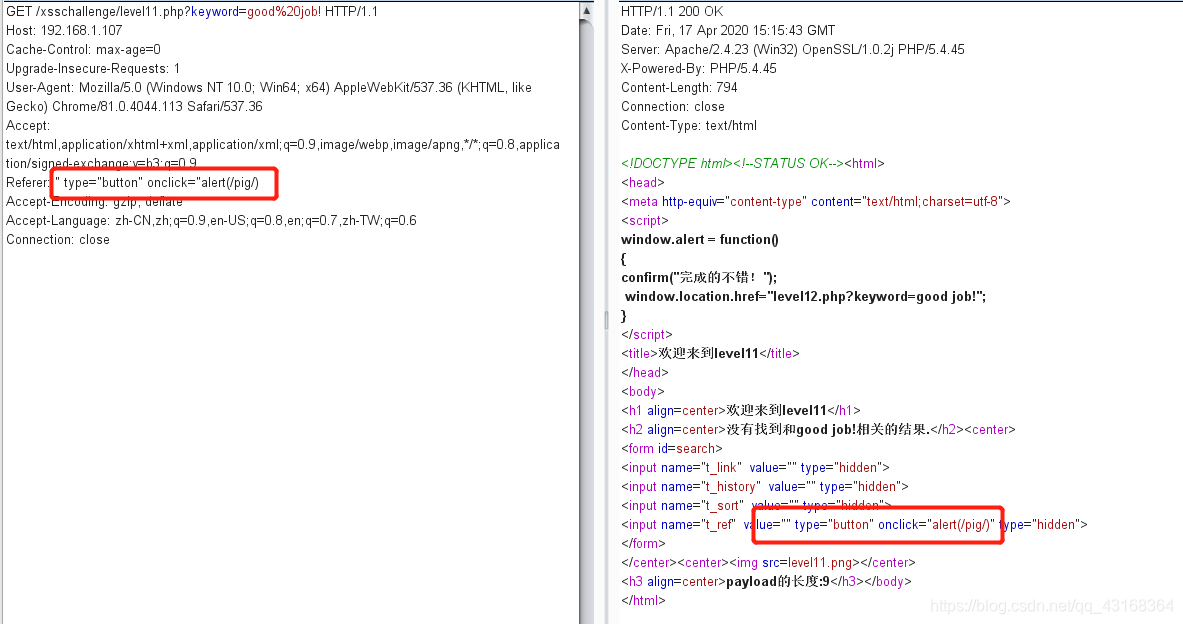Click the '<!DOCTYPE html><!--STATUS OK-->' line
This screenshot has width=1183, height=624.
[753, 164]
